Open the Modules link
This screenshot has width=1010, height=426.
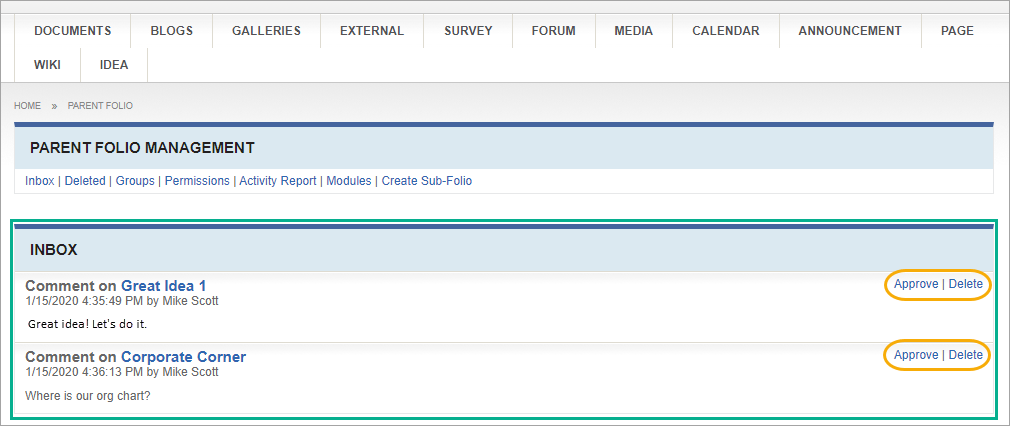(349, 181)
